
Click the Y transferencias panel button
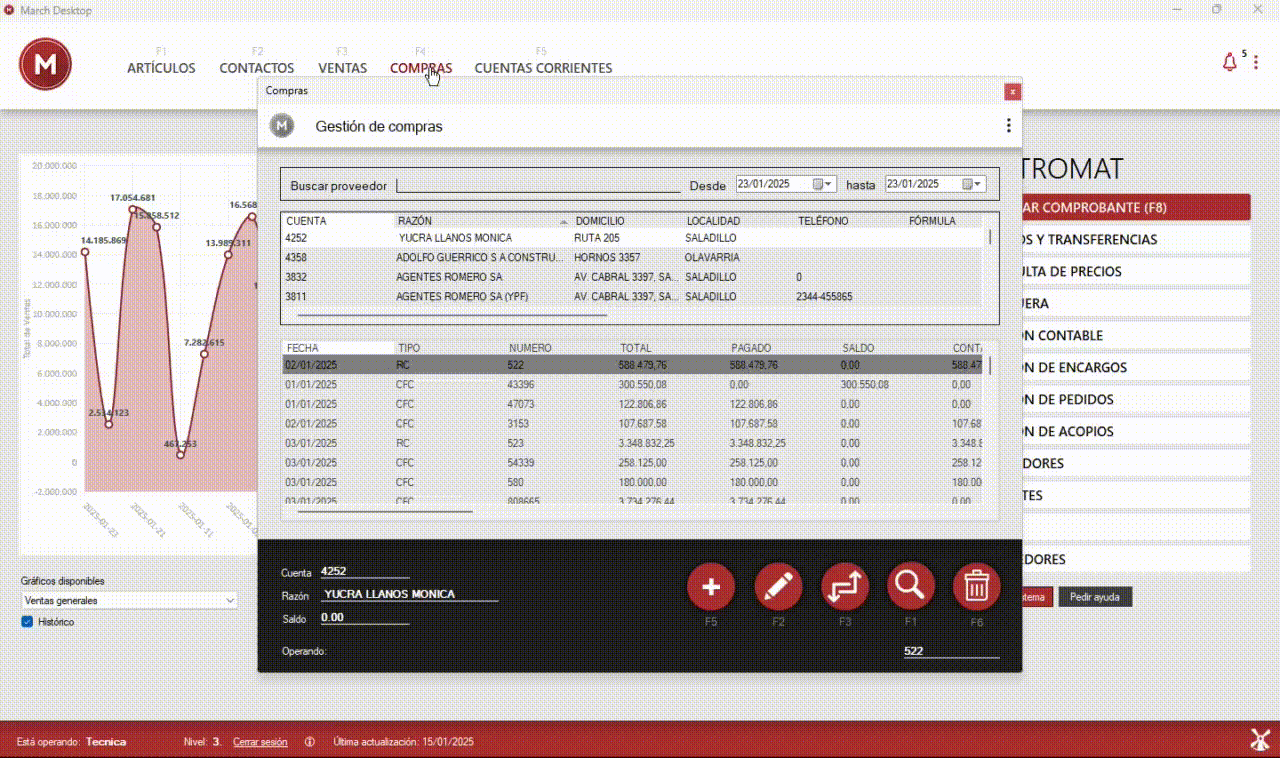click(1136, 239)
